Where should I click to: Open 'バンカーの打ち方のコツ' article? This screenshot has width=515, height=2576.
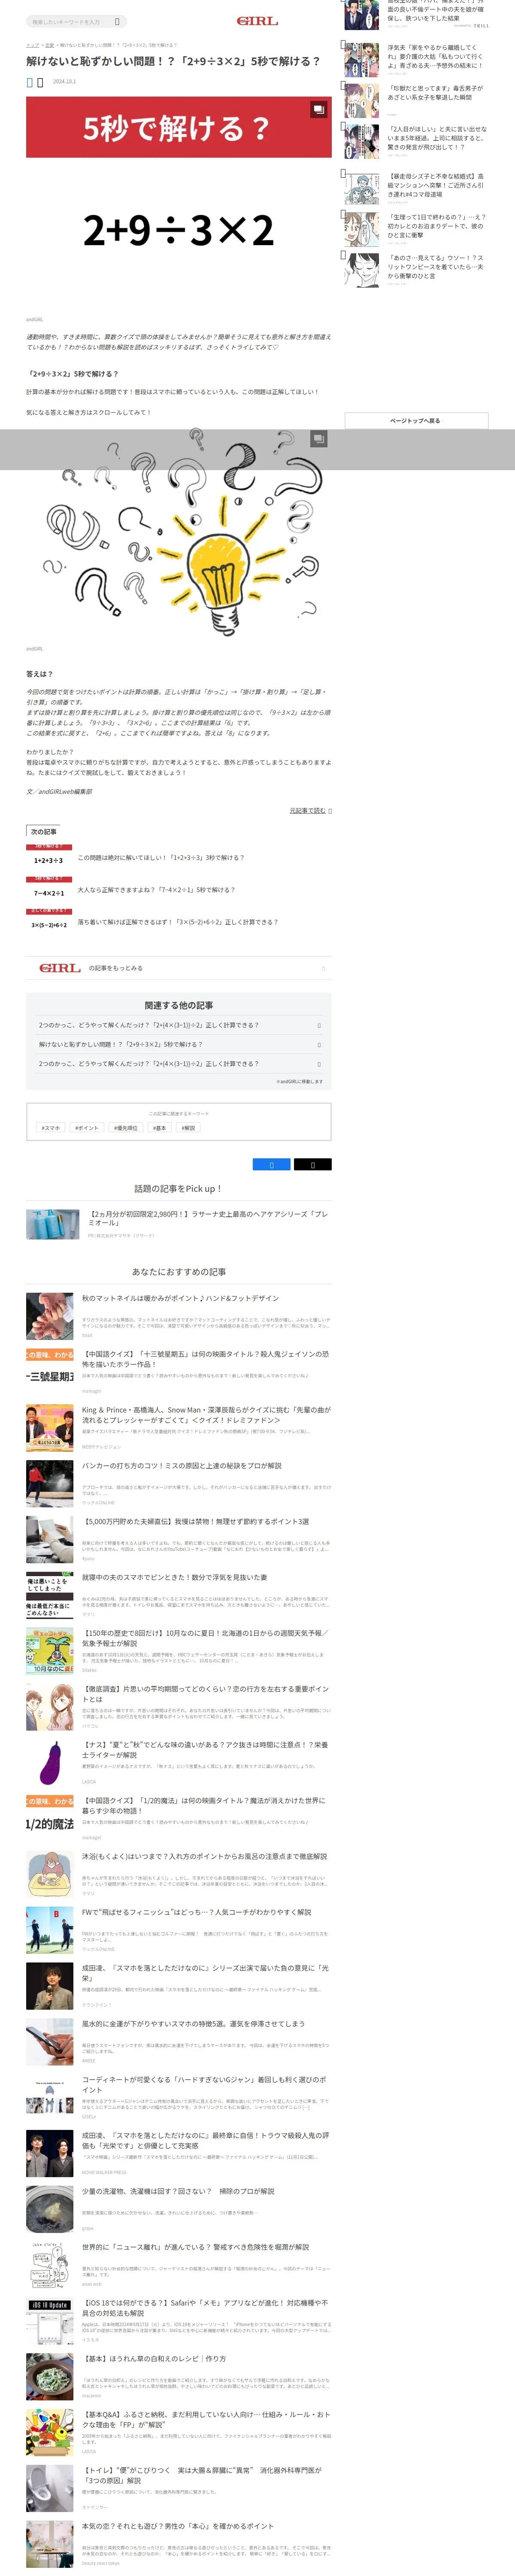pos(182,1466)
